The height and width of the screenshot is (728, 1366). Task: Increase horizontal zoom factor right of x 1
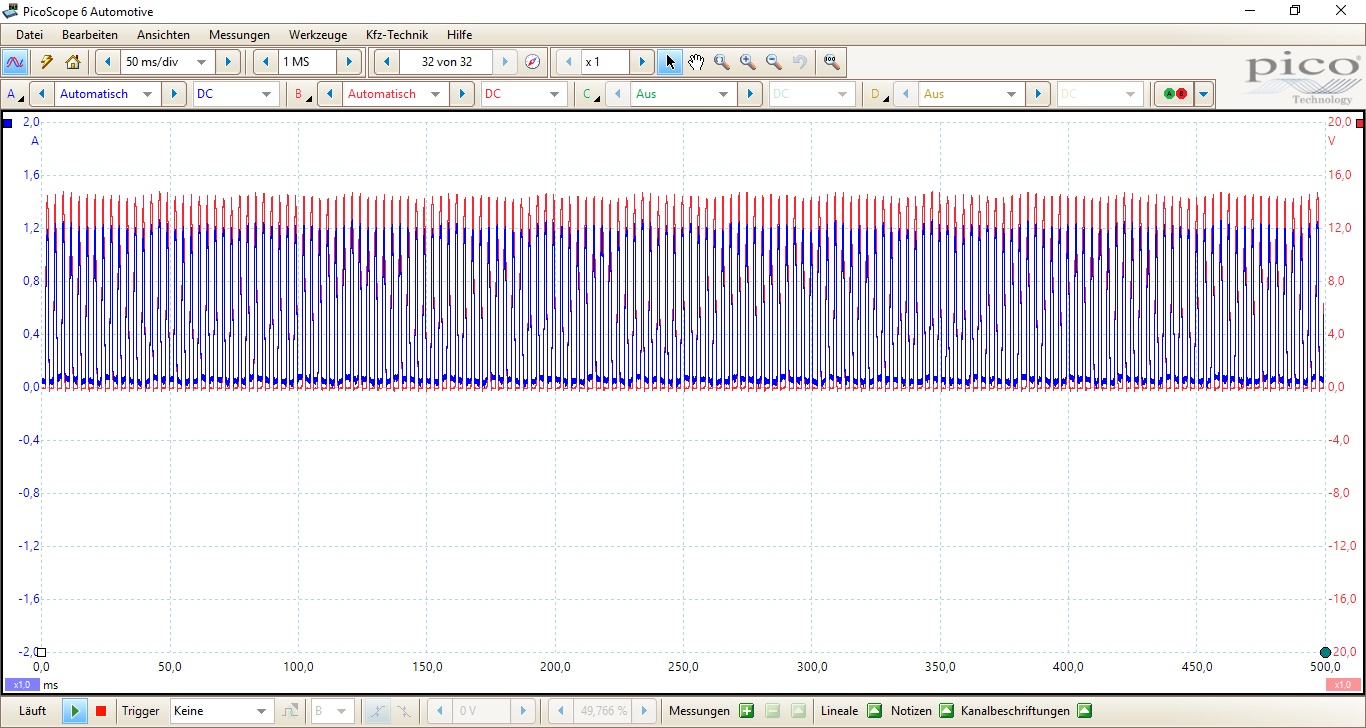tap(642, 62)
